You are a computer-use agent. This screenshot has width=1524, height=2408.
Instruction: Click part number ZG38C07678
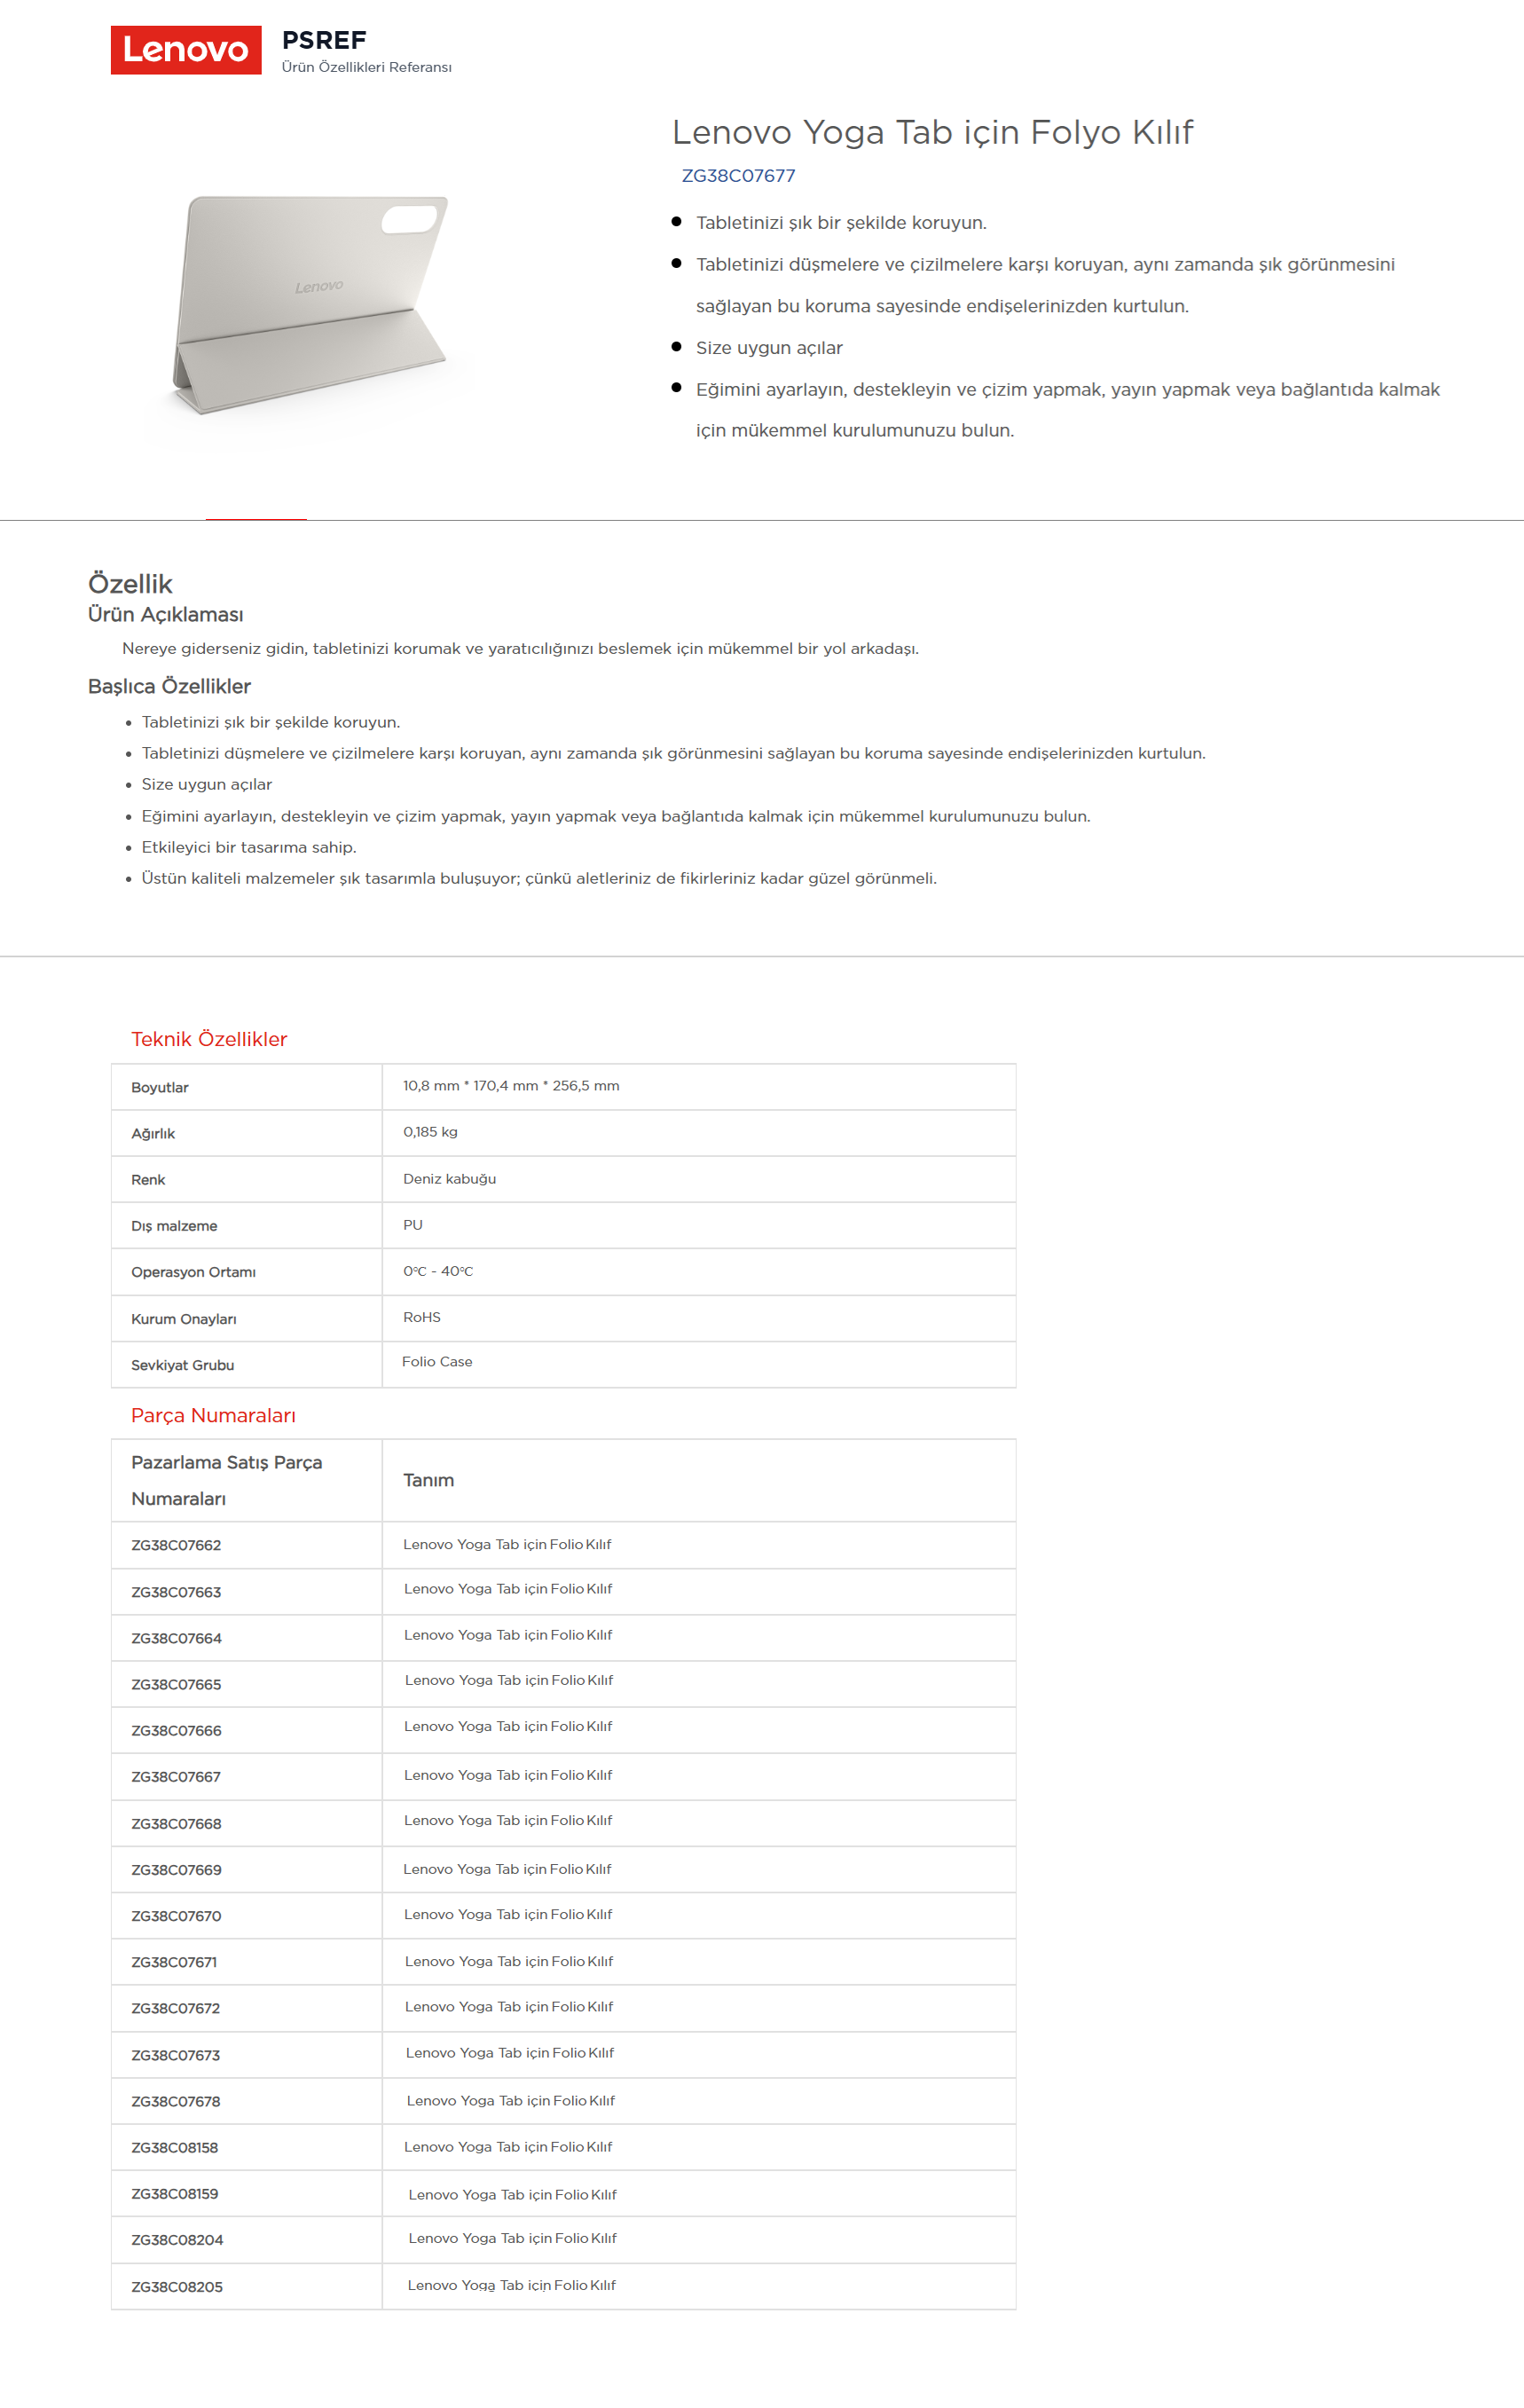[x=175, y=2101]
